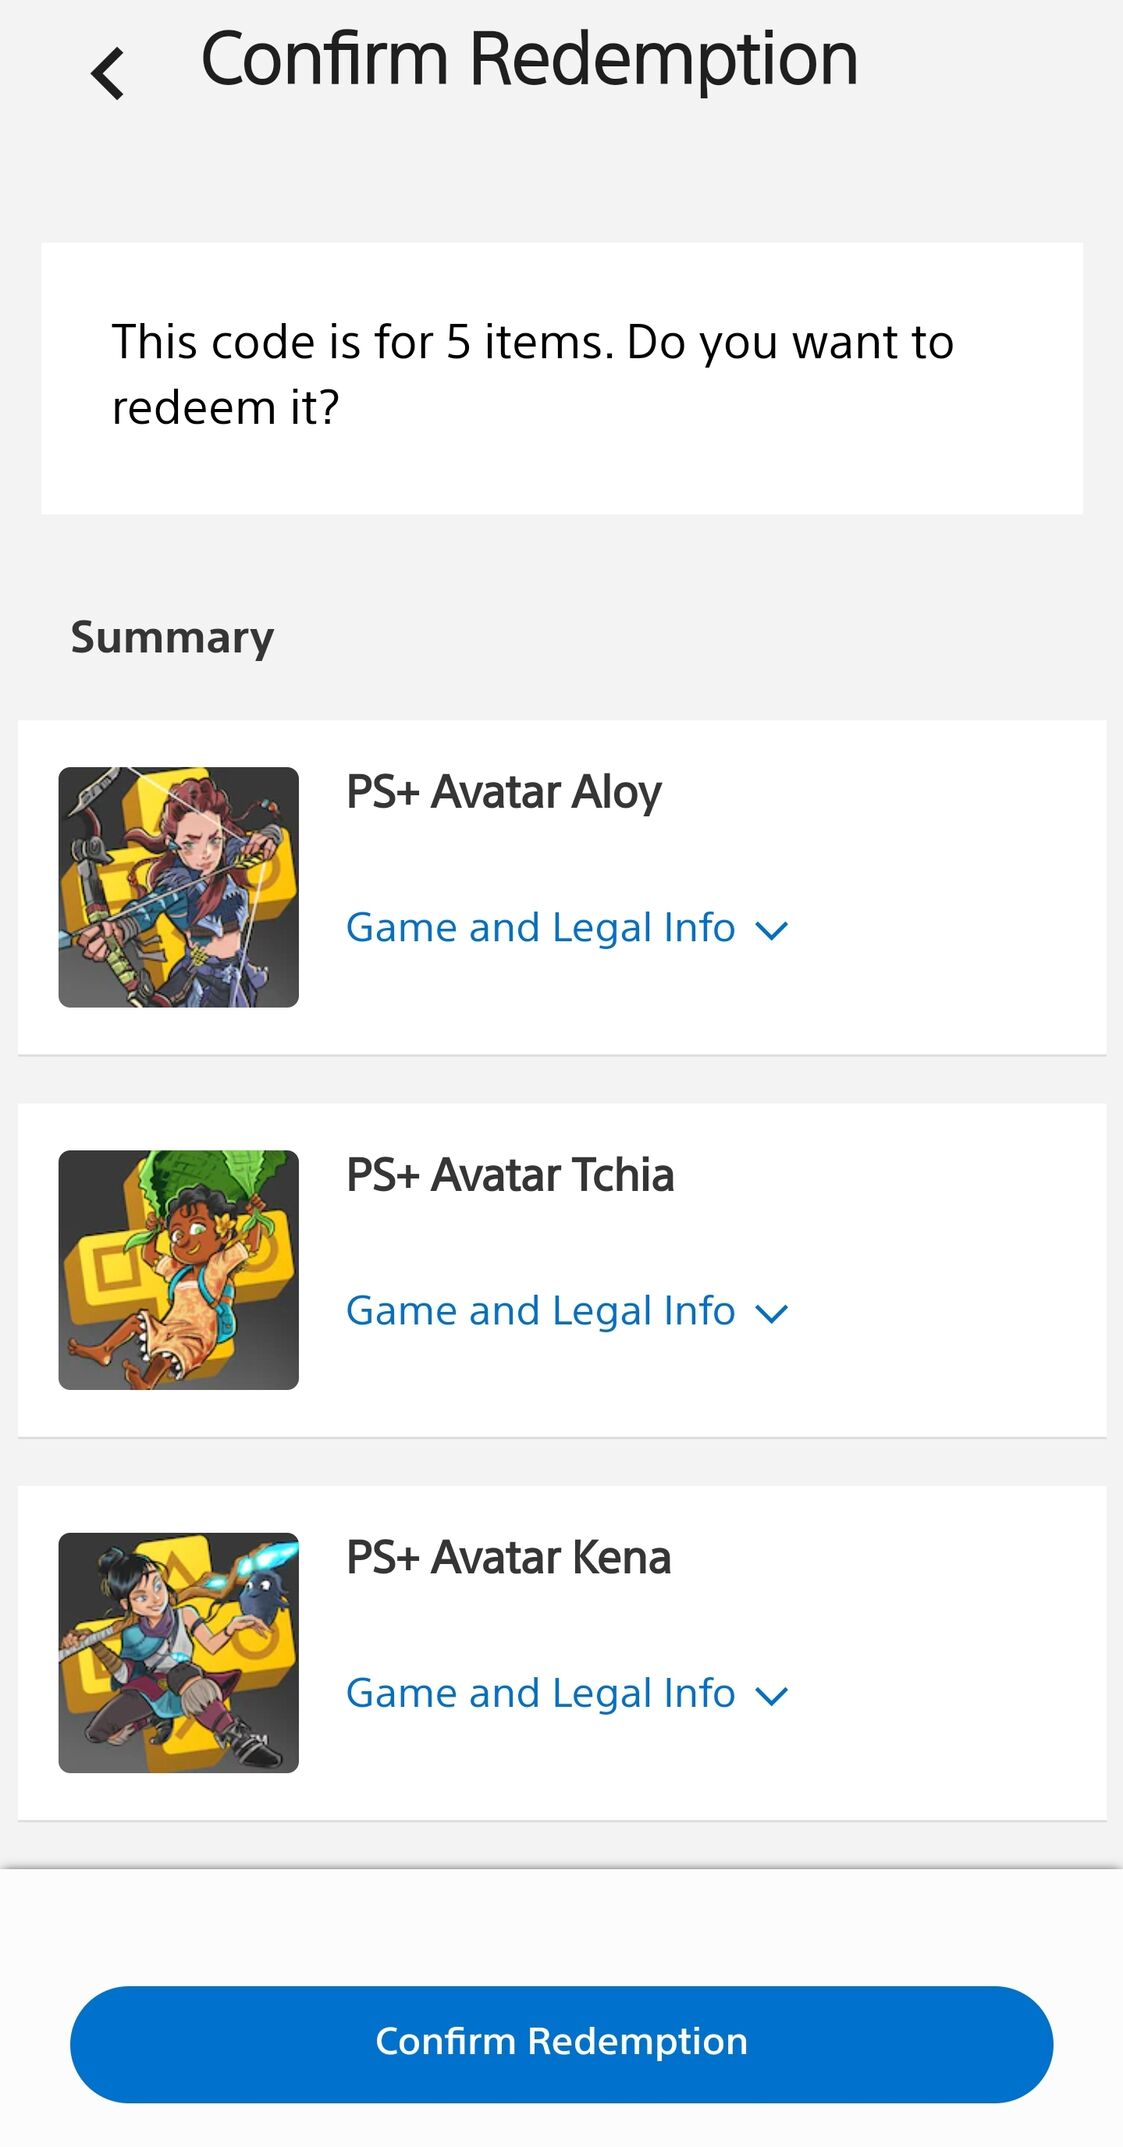The height and width of the screenshot is (2147, 1123).
Task: Open the Tchia avatar thumbnail
Action: coord(178,1270)
